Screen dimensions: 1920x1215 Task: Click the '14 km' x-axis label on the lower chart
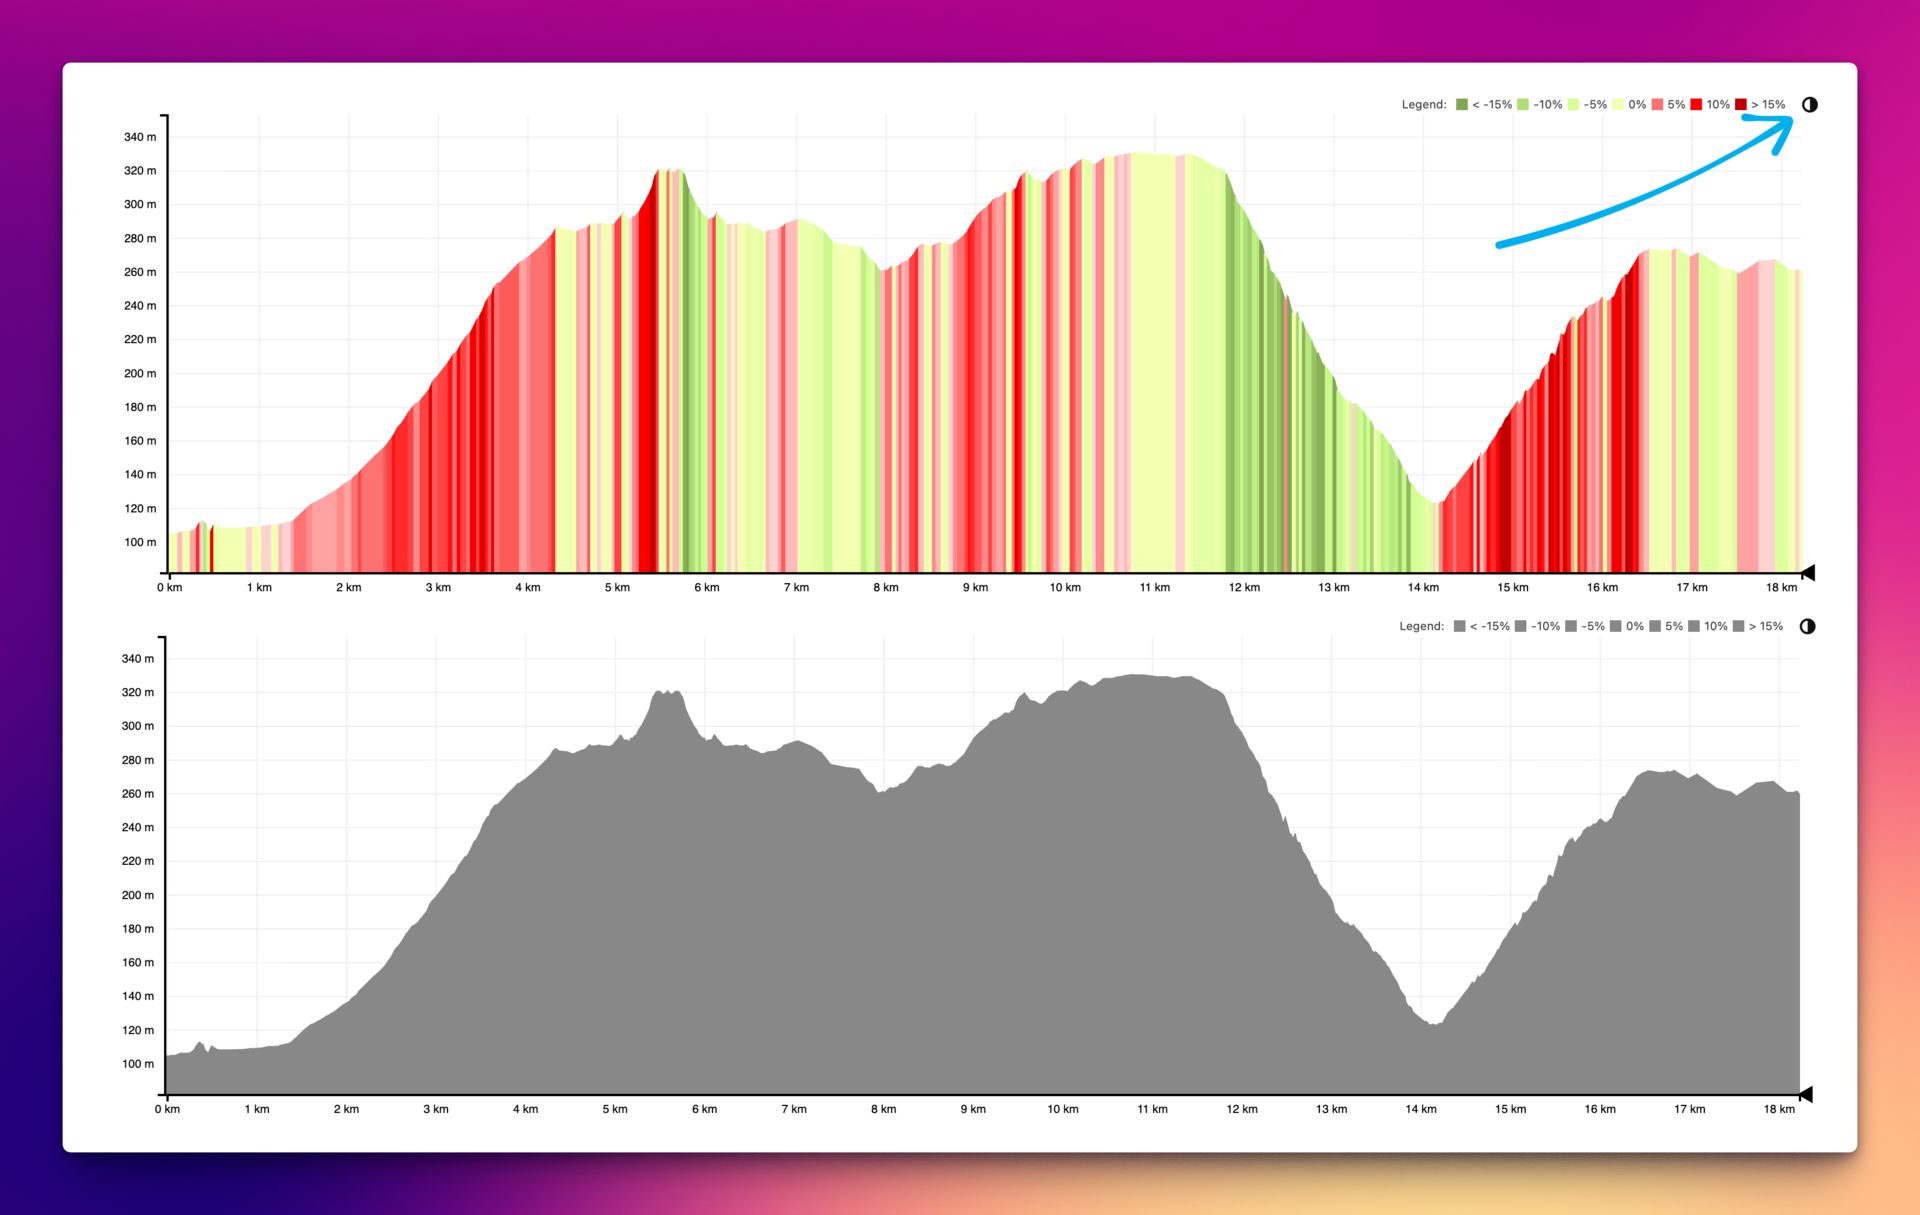click(x=1421, y=1110)
